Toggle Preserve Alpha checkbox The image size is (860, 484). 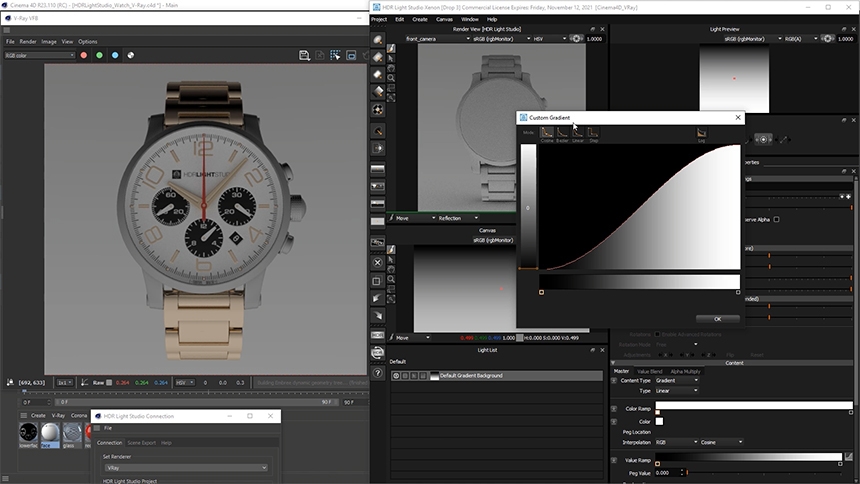[776, 220]
